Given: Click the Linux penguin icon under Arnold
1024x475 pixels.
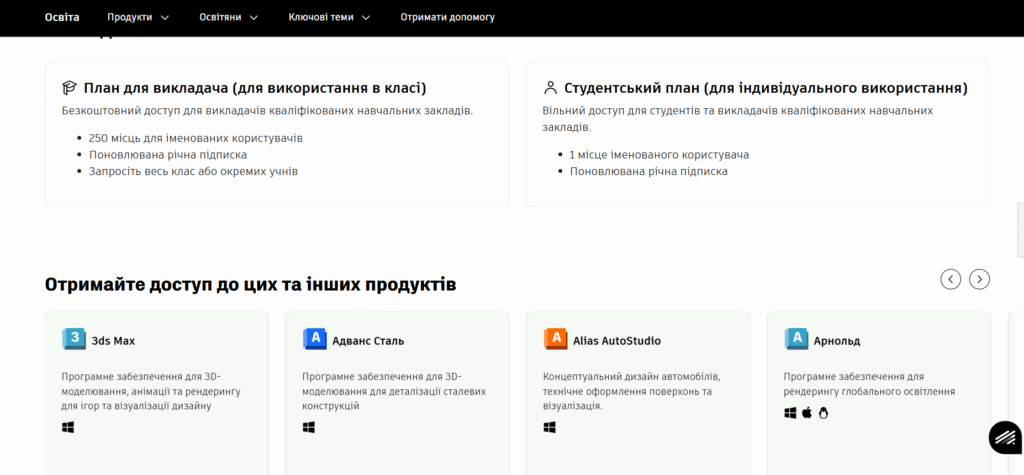Looking at the screenshot, I should 824,412.
